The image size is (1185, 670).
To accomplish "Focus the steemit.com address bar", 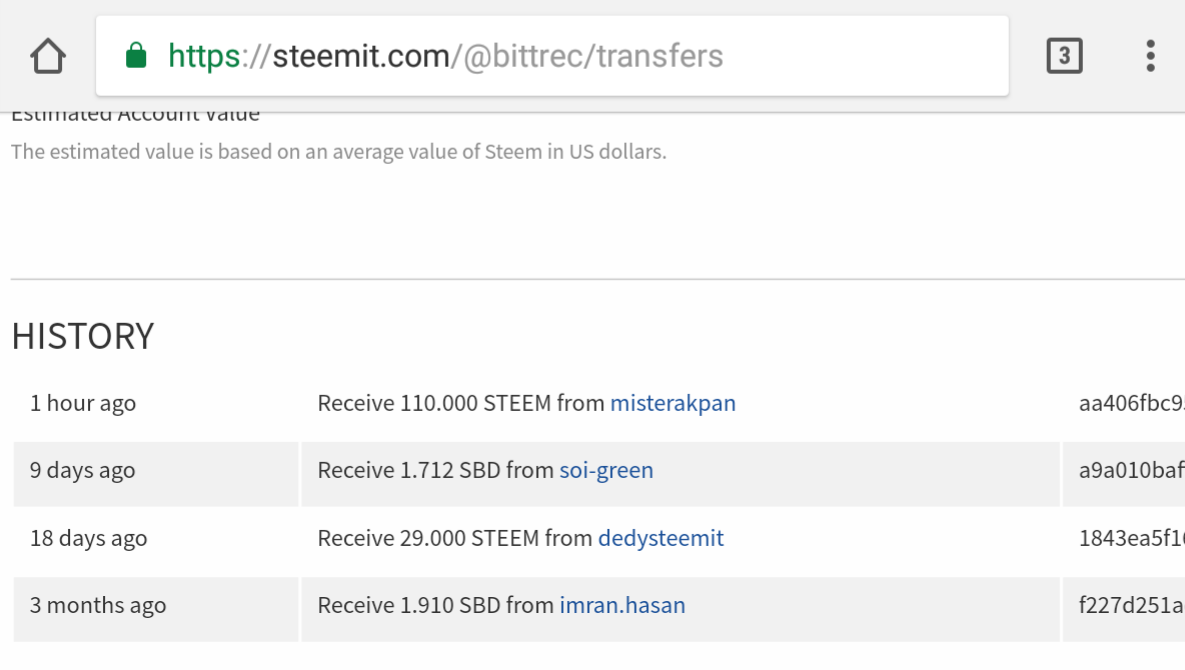I will click(x=552, y=56).
